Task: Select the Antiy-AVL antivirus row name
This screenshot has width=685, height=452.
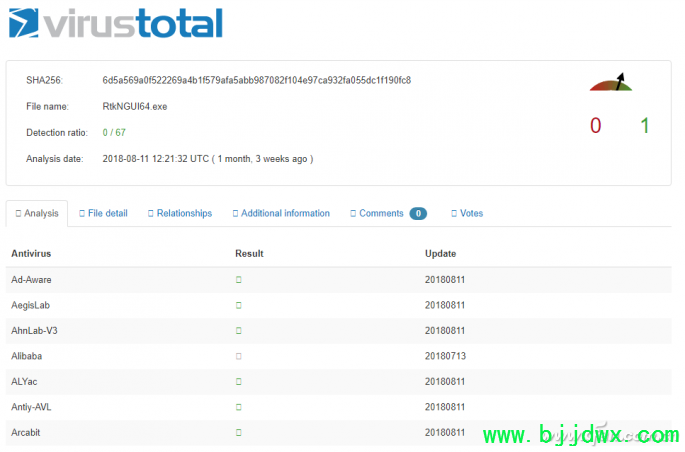Action: click(x=31, y=407)
